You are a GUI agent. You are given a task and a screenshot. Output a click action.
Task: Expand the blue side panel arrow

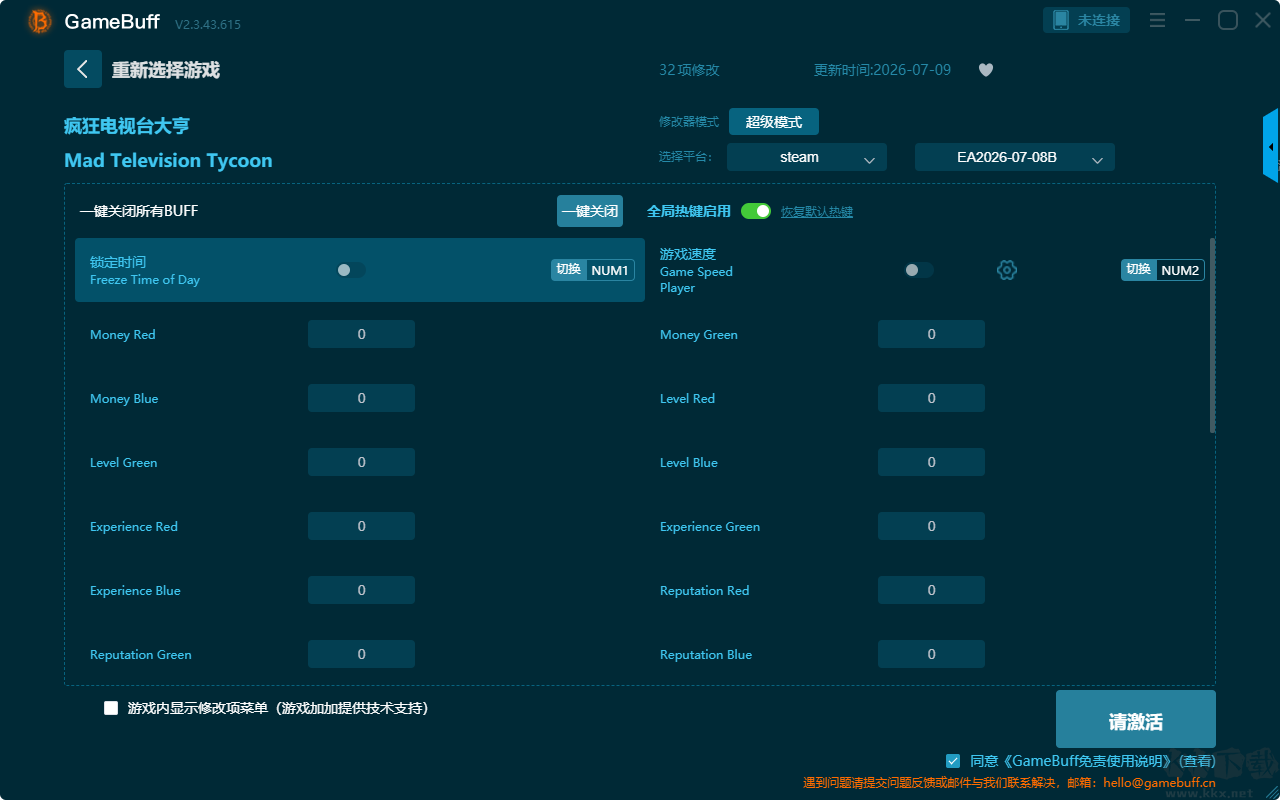click(1271, 146)
